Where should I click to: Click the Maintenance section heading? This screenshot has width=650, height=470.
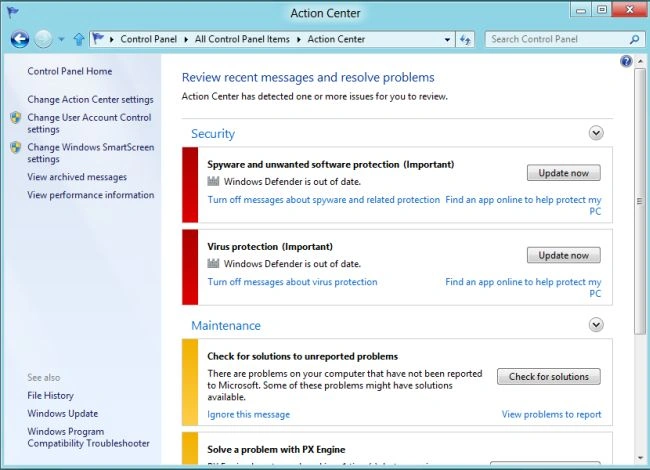(226, 325)
